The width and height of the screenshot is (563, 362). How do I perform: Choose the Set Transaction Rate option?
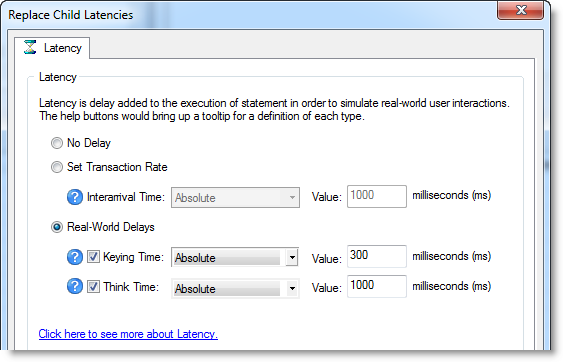click(x=56, y=167)
